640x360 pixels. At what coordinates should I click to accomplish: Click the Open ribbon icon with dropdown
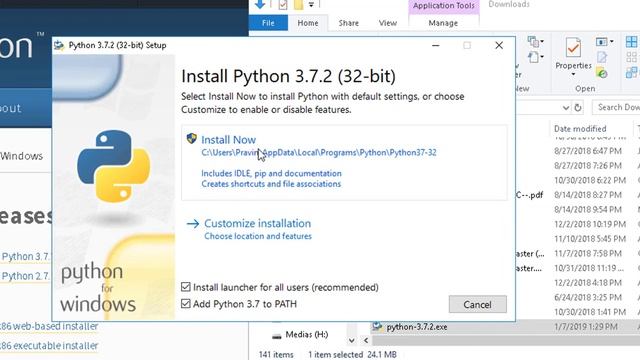click(x=604, y=42)
